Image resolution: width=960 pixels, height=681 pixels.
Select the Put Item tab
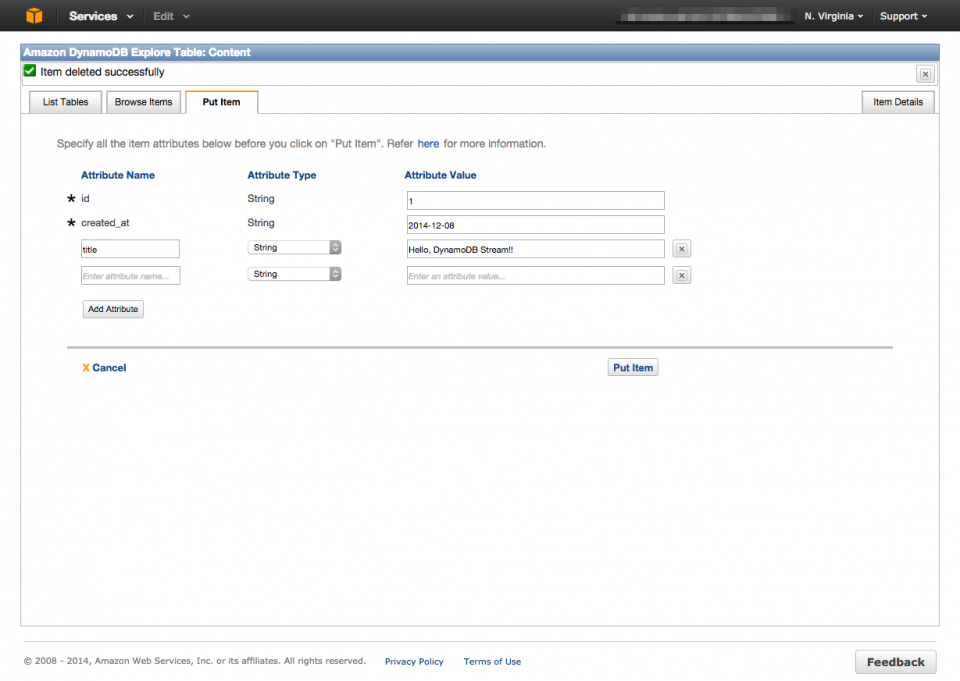tap(222, 102)
